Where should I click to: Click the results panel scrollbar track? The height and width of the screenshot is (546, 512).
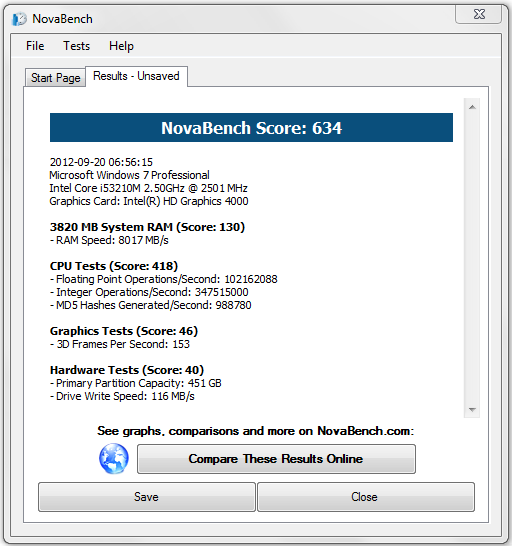(472, 258)
